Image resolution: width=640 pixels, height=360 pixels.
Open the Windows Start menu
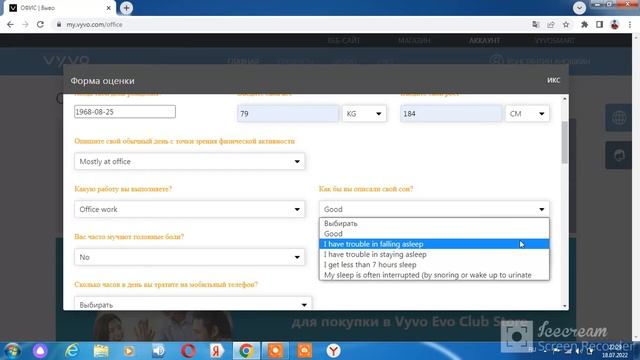pyautogui.click(x=12, y=351)
